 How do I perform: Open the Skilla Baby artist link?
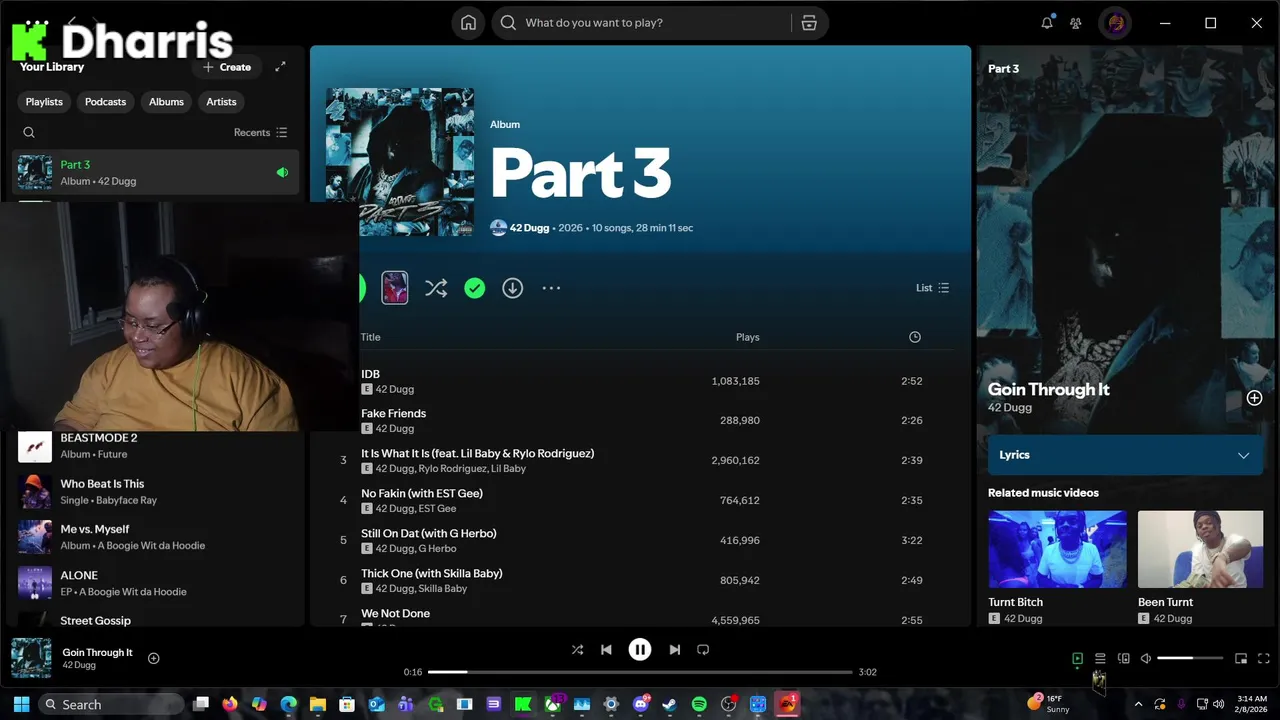tap(442, 588)
